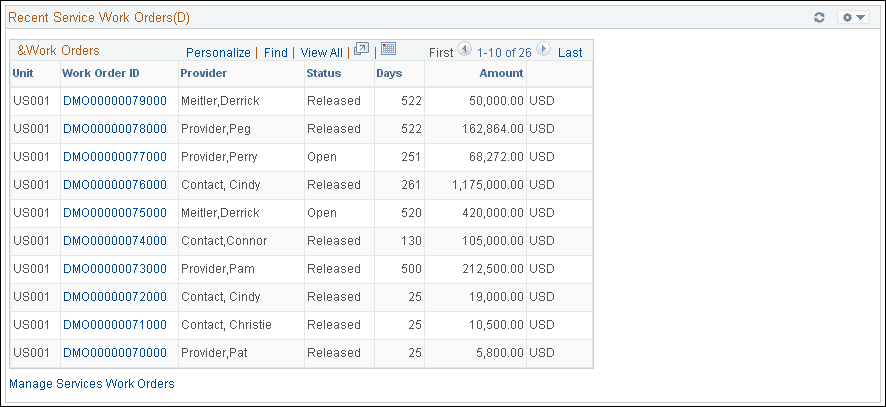886x407 pixels.
Task: Sort by the Status column header
Action: coord(324,73)
